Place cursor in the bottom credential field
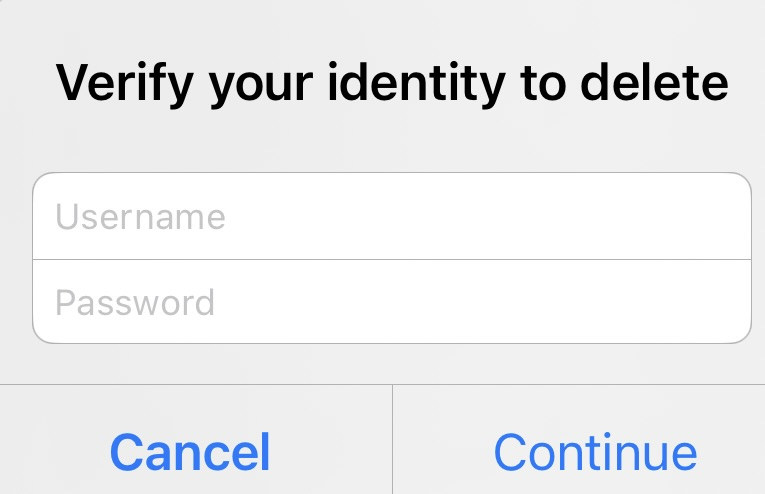Image resolution: width=765 pixels, height=494 pixels. (391, 302)
